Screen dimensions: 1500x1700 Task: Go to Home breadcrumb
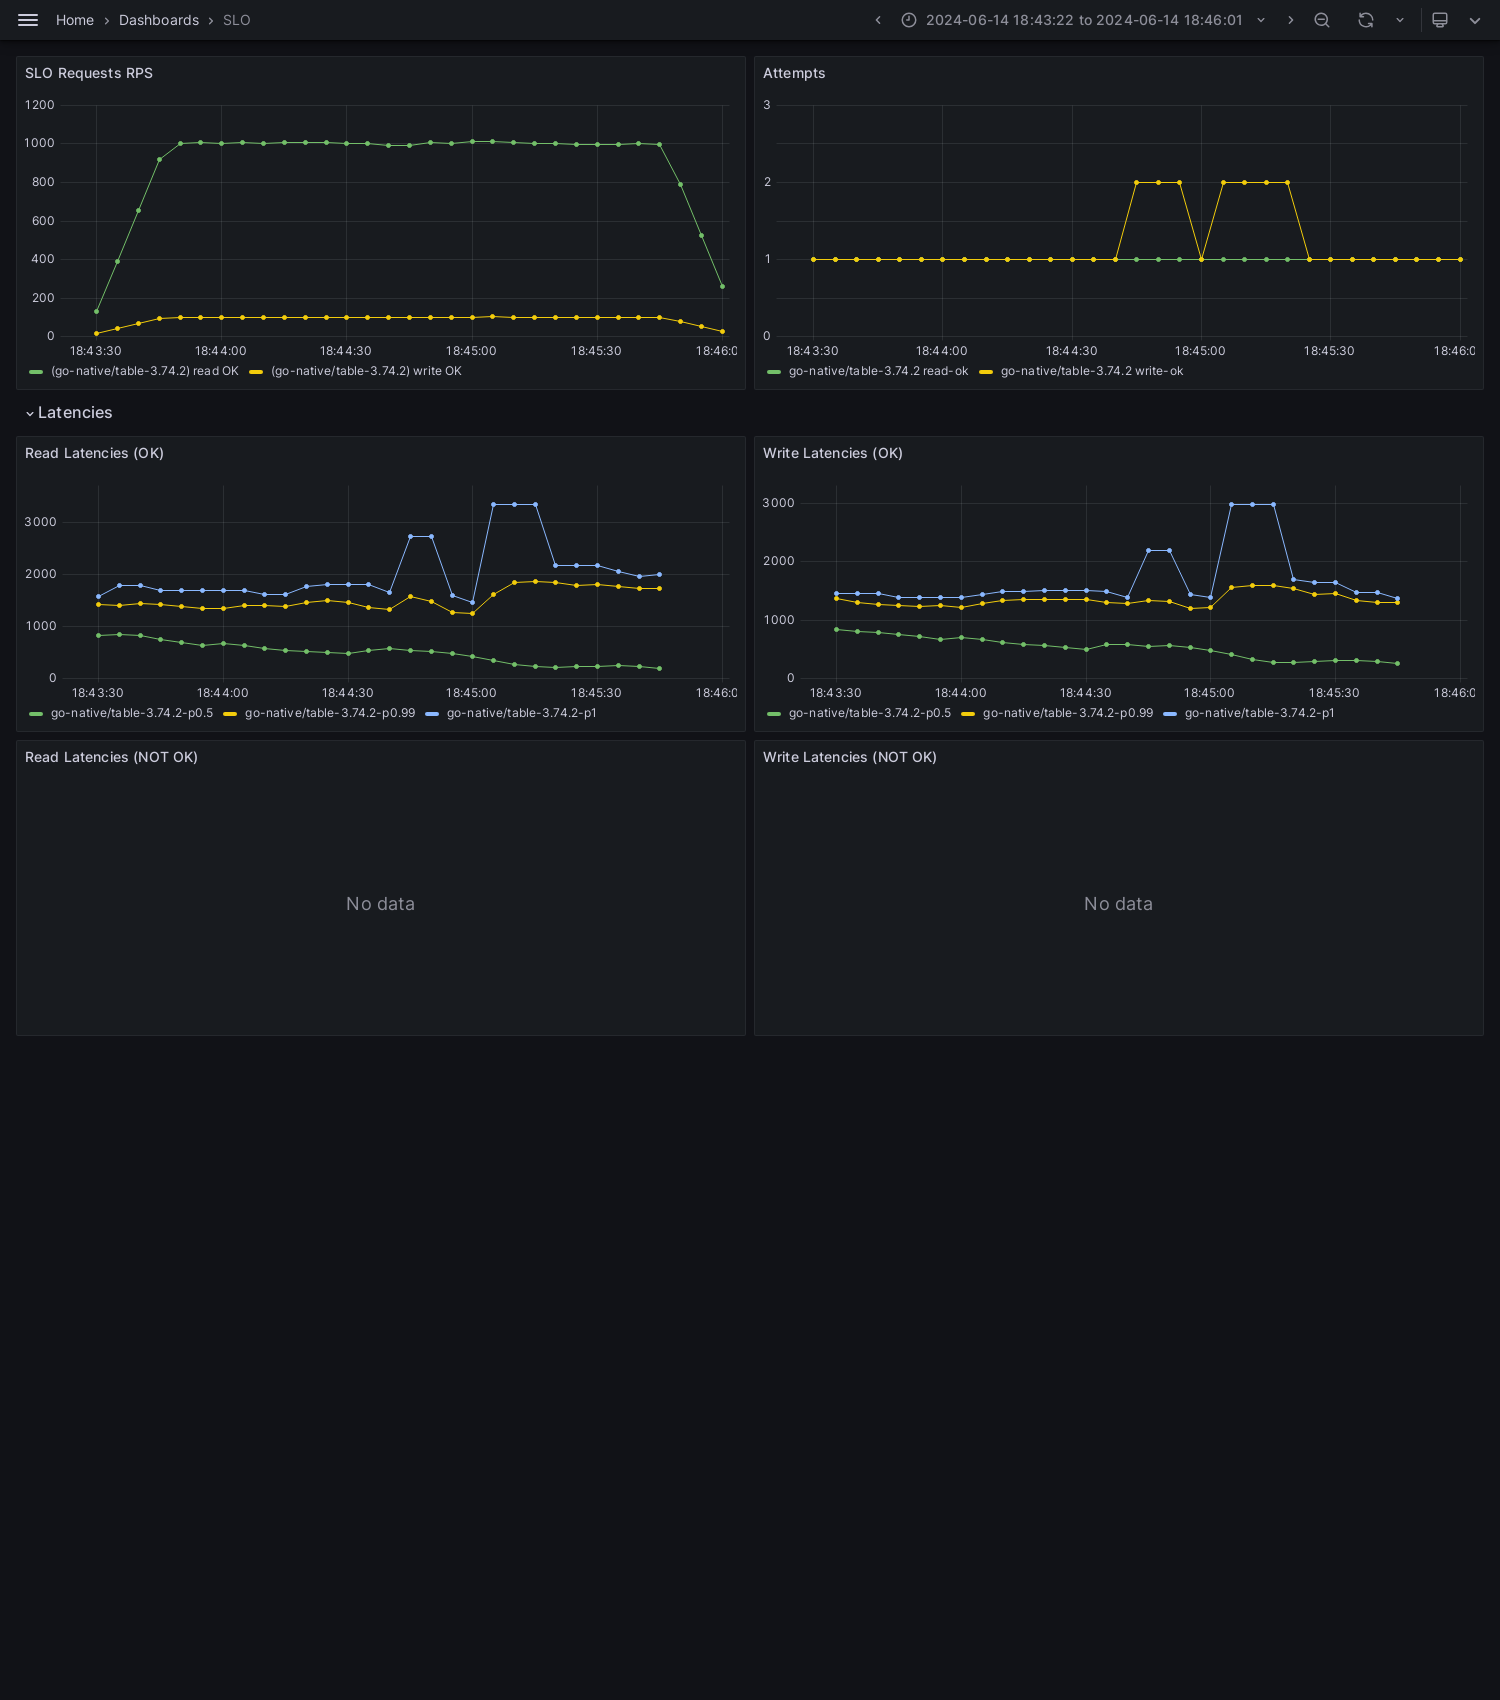click(x=75, y=20)
